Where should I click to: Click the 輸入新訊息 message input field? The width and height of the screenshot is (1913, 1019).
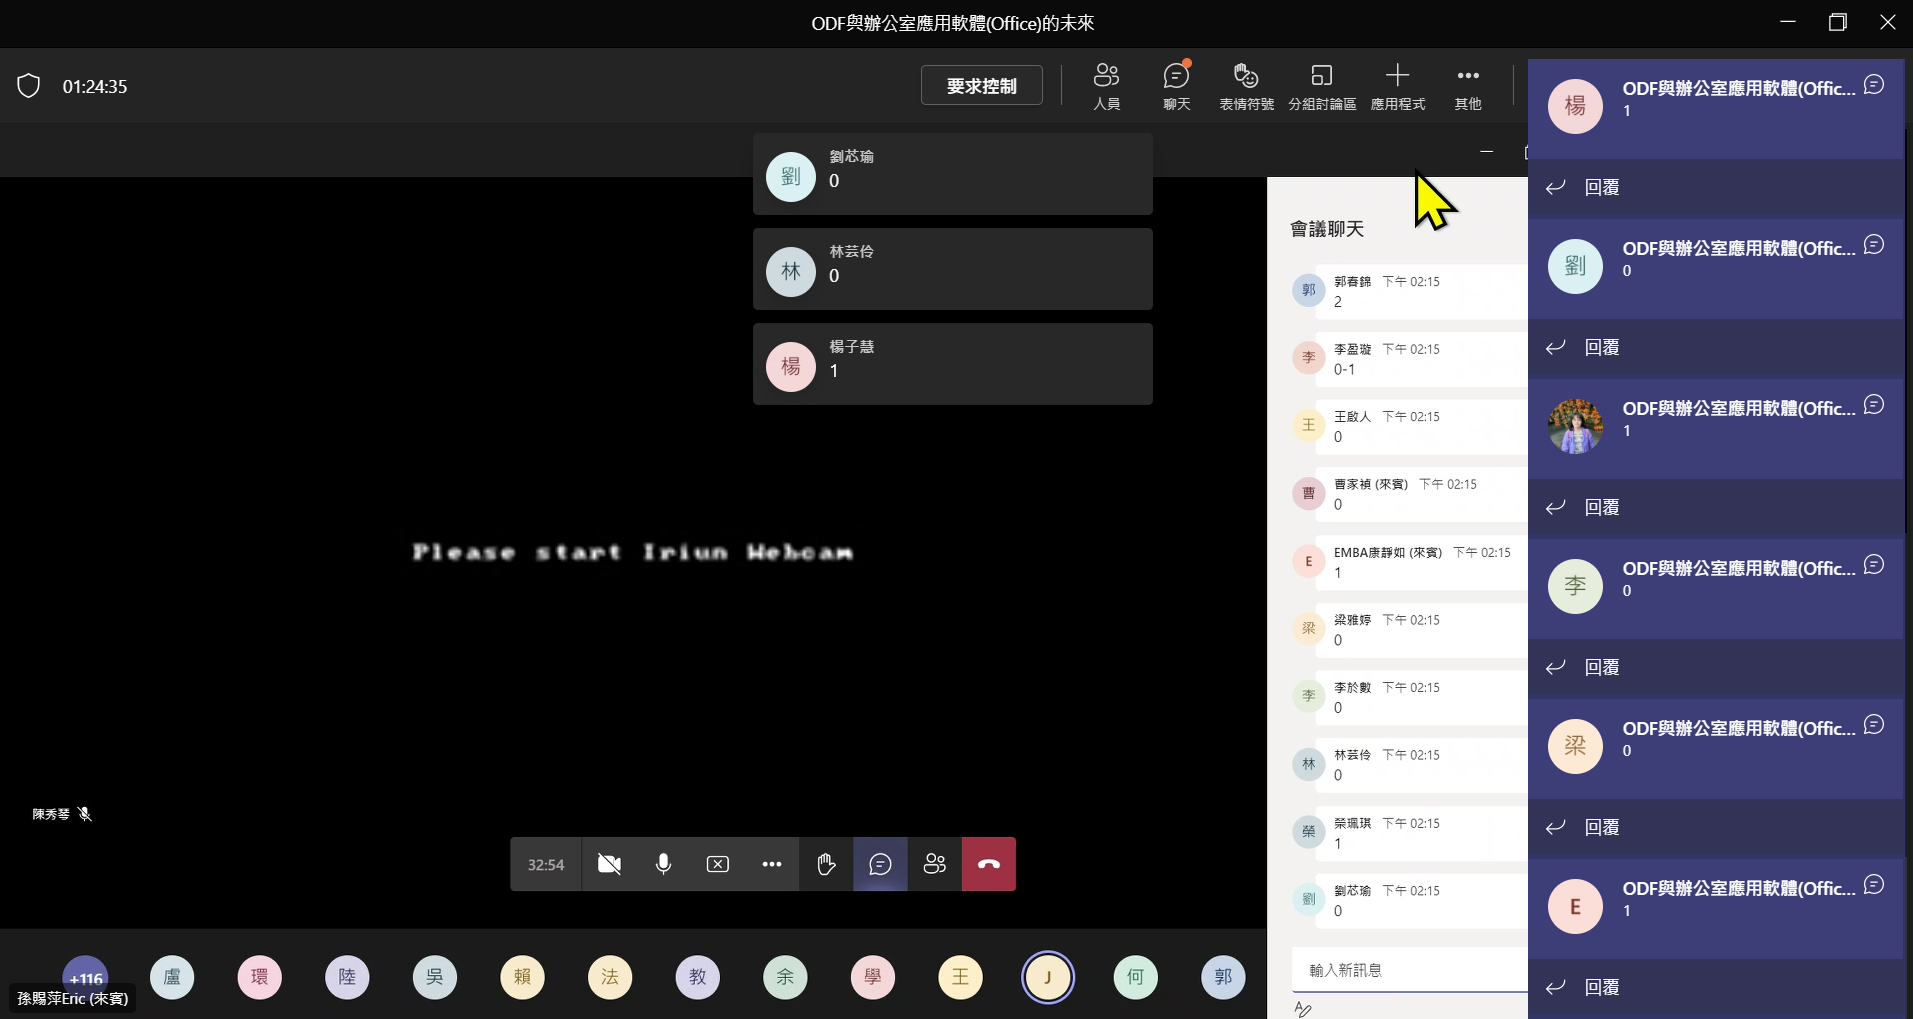tap(1409, 970)
